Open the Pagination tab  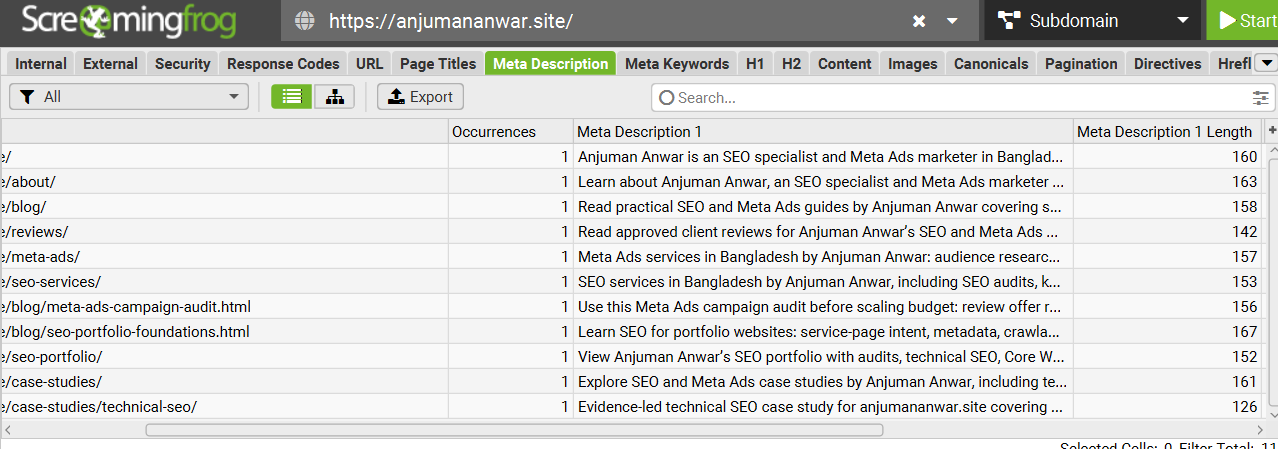(1081, 63)
